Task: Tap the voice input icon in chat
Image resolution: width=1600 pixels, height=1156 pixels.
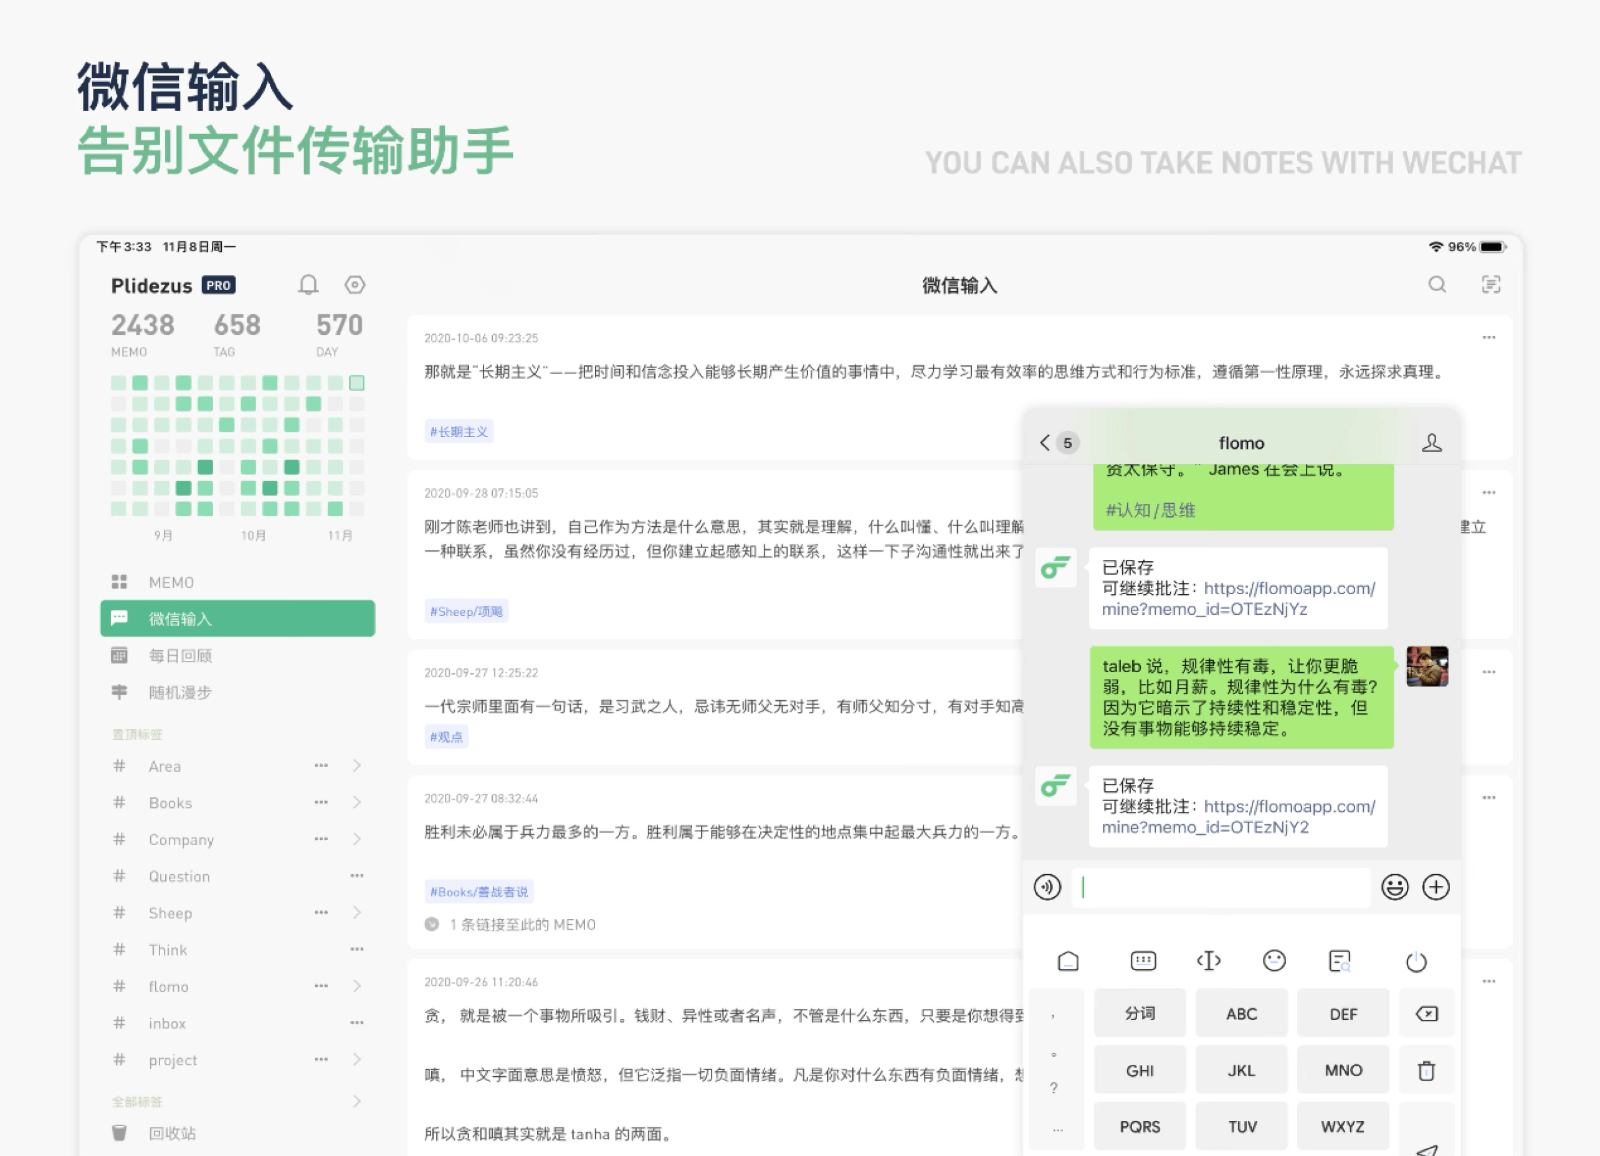Action: (x=1047, y=887)
